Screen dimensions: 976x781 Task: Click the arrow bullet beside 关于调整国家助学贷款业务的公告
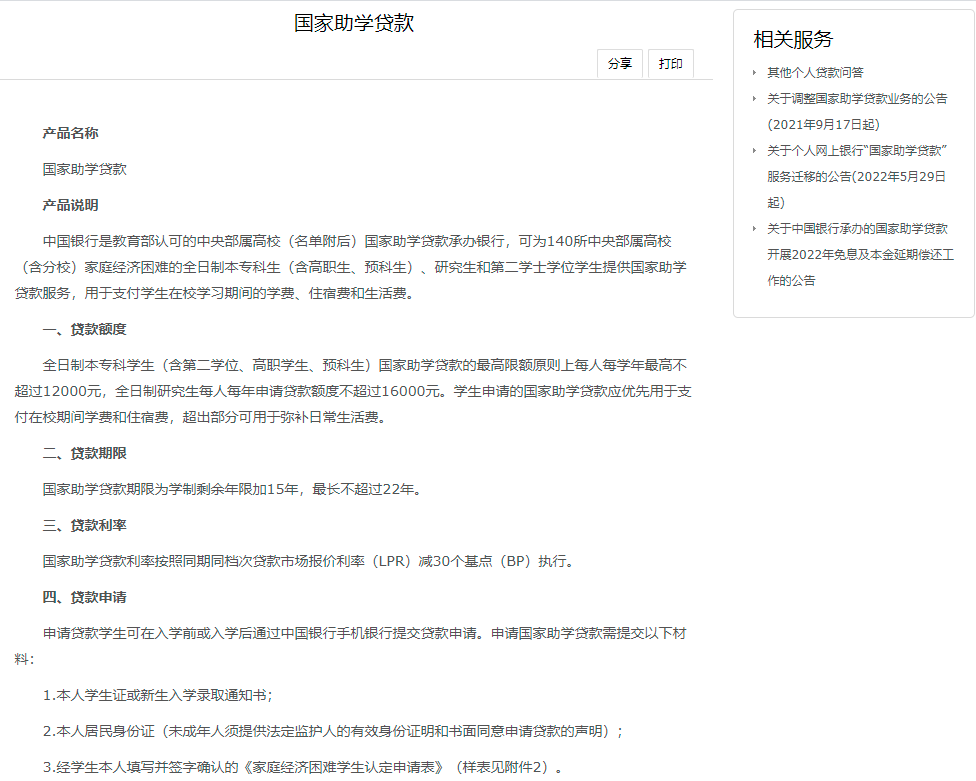click(x=755, y=99)
